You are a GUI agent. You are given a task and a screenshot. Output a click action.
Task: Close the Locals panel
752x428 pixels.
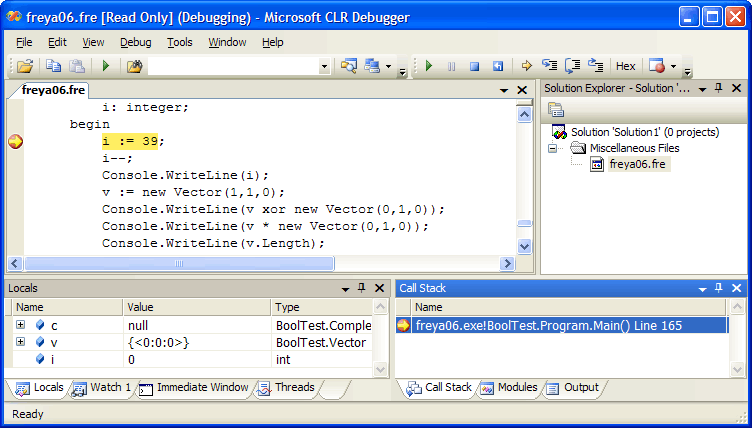click(x=379, y=288)
